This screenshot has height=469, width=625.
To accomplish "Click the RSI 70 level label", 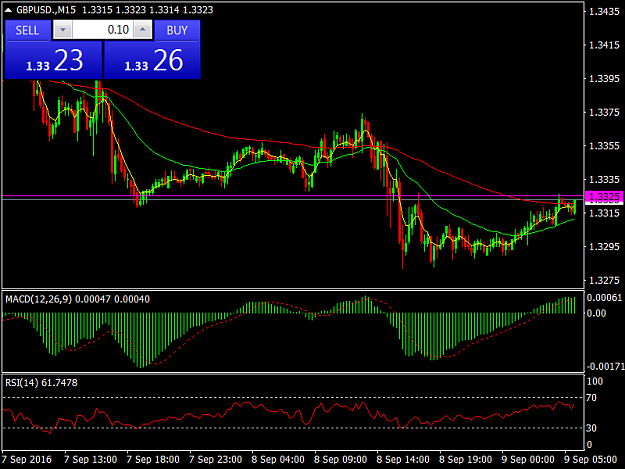I will coord(592,398).
